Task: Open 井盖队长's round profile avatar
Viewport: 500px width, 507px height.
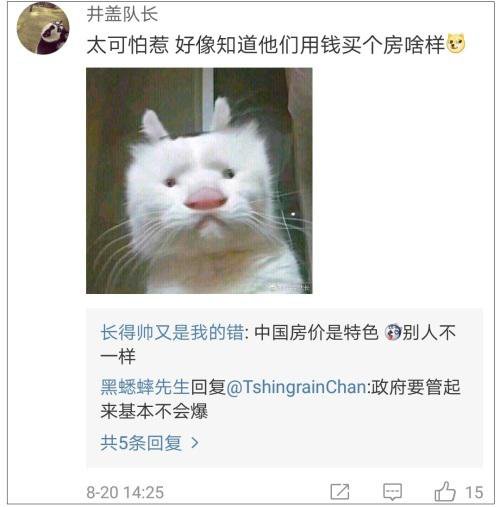Action: point(43,28)
